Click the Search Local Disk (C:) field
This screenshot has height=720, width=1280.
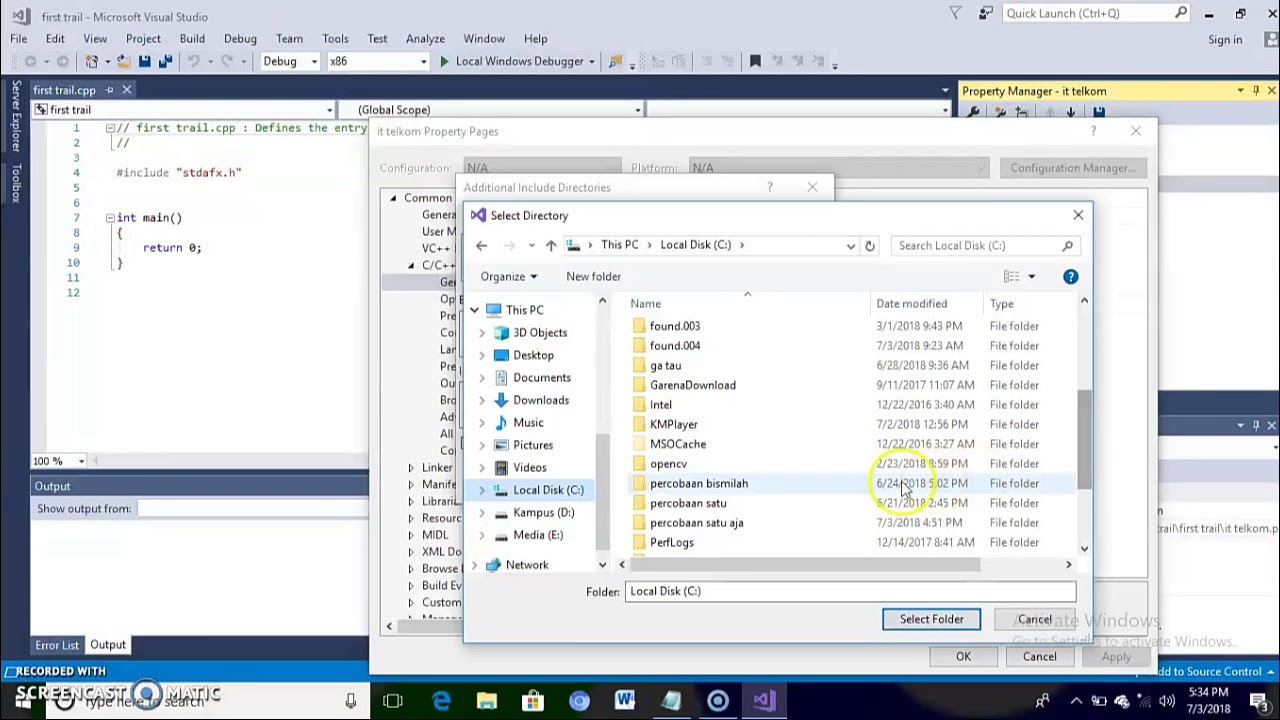click(x=985, y=245)
